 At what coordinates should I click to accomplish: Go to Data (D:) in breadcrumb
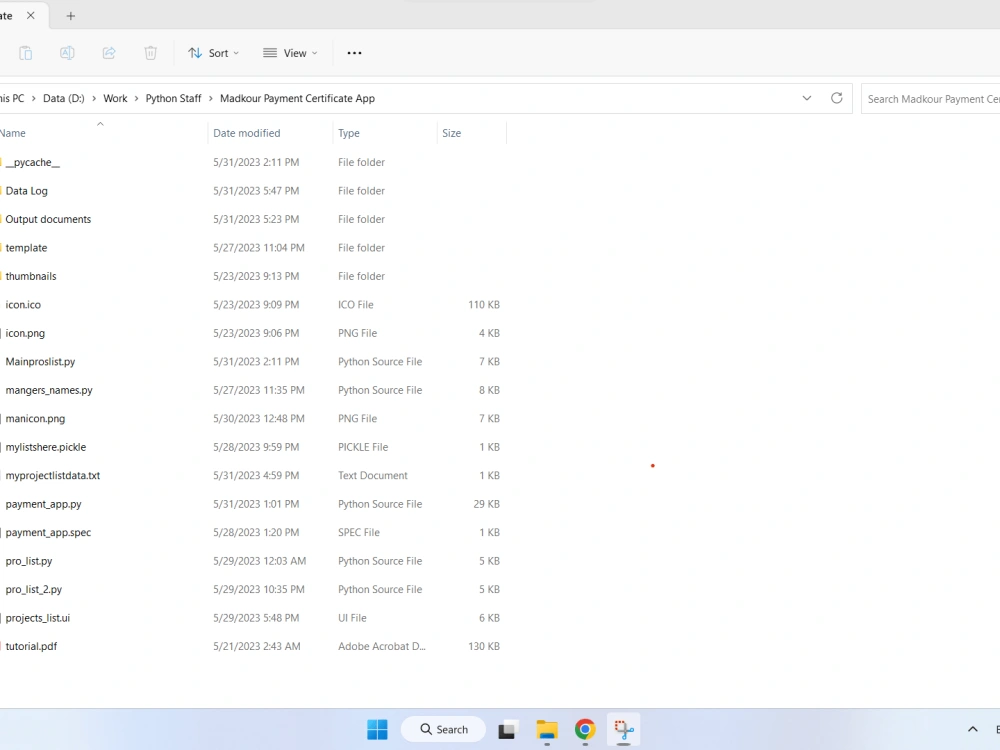[x=64, y=98]
